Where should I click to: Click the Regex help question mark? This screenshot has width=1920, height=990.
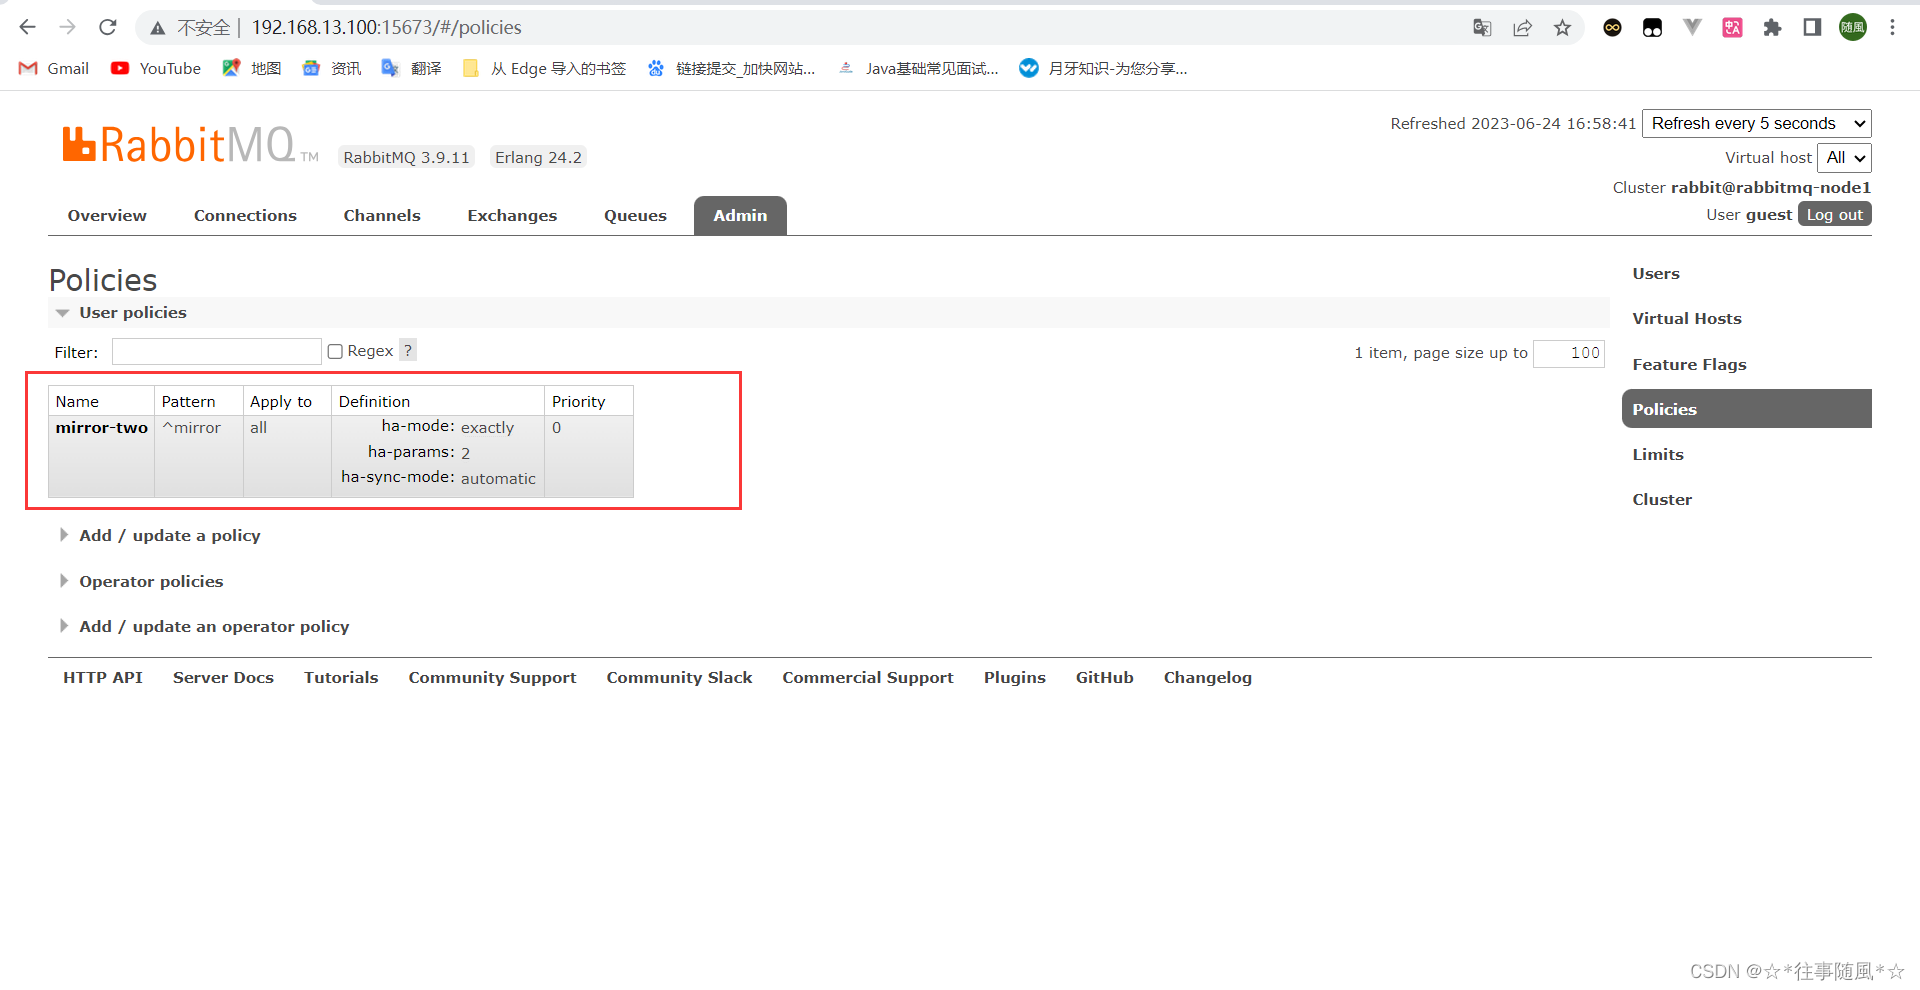click(x=408, y=350)
